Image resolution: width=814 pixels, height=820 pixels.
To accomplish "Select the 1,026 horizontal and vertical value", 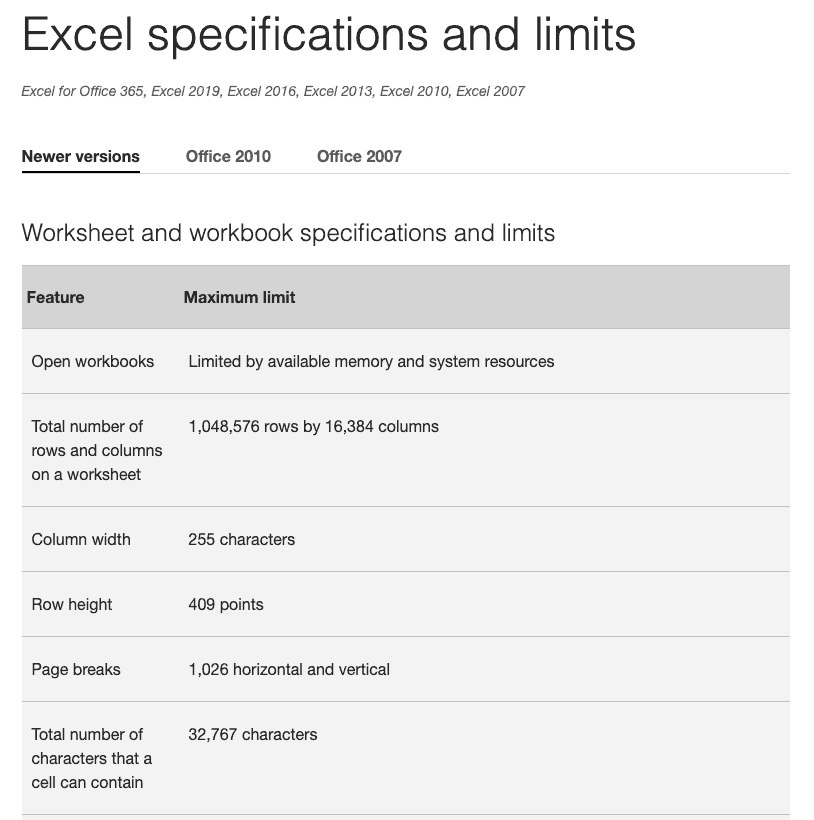I will click(x=289, y=669).
